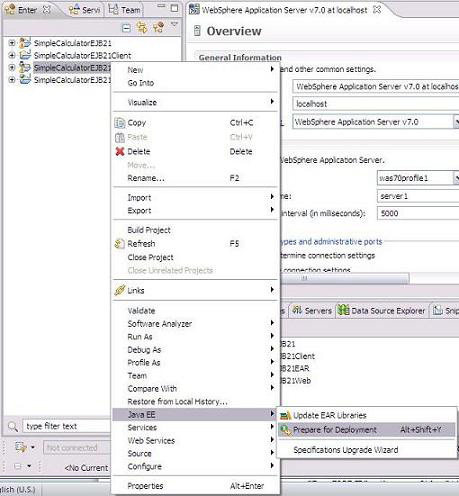Click the type filter text field
The width and height of the screenshot is (459, 496).
[x=67, y=426]
